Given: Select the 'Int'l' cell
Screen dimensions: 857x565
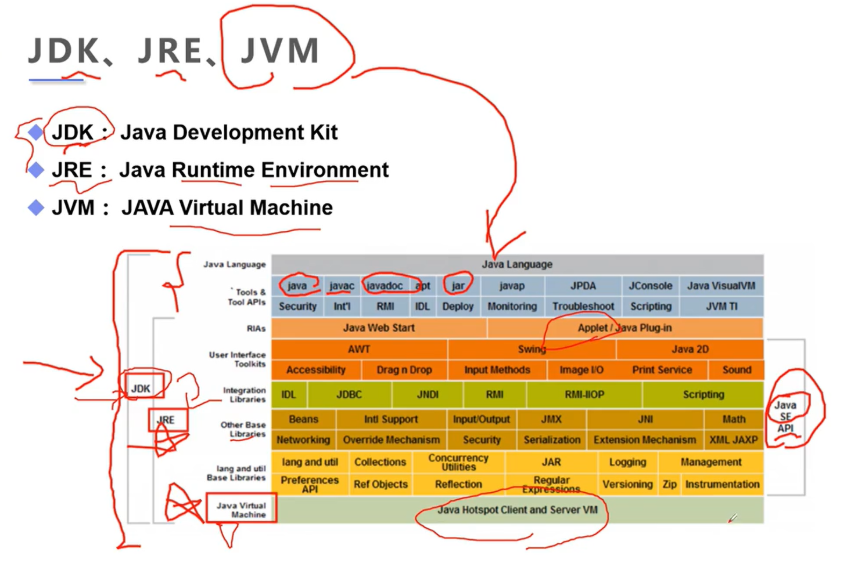Looking at the screenshot, I should 342,307.
